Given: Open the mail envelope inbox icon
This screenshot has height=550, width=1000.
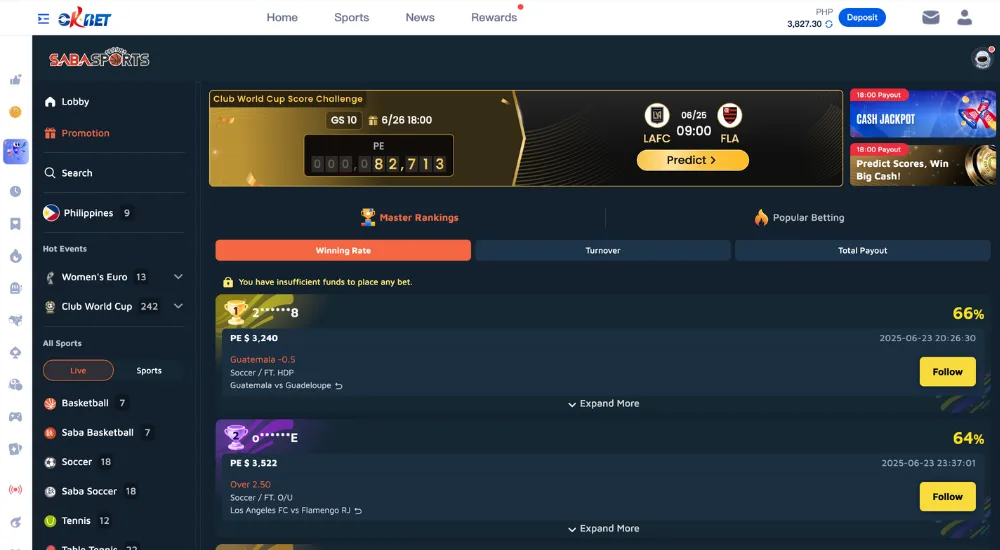Looking at the screenshot, I should tap(930, 18).
